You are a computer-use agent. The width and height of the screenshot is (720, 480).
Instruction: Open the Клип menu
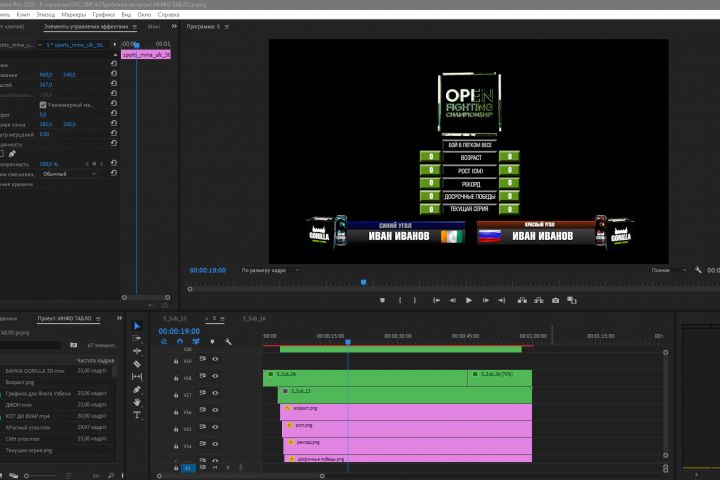coord(23,15)
